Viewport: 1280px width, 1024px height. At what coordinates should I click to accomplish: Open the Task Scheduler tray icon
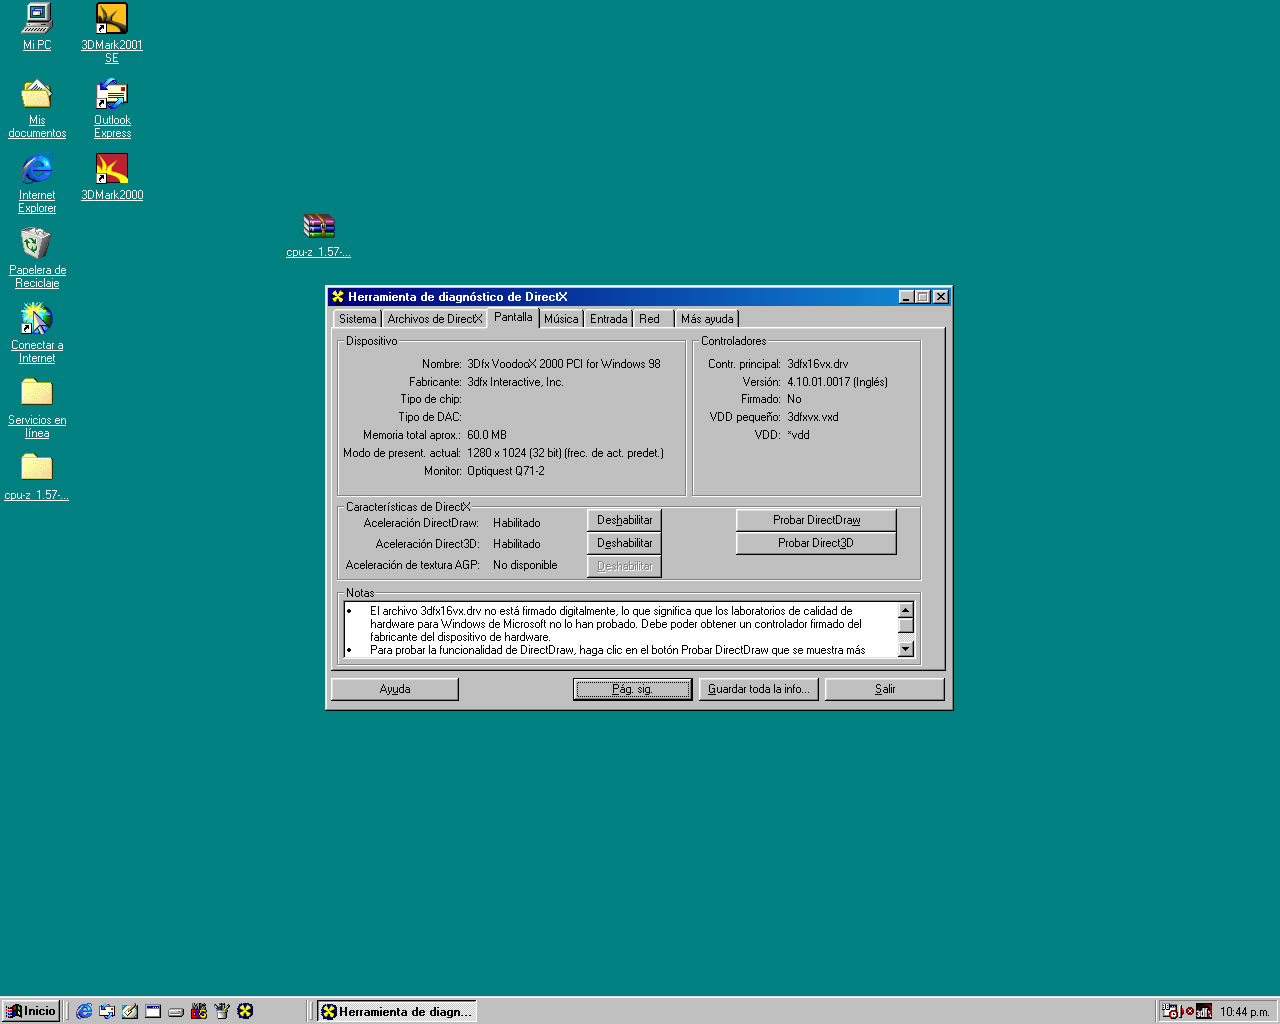(x=1170, y=1011)
